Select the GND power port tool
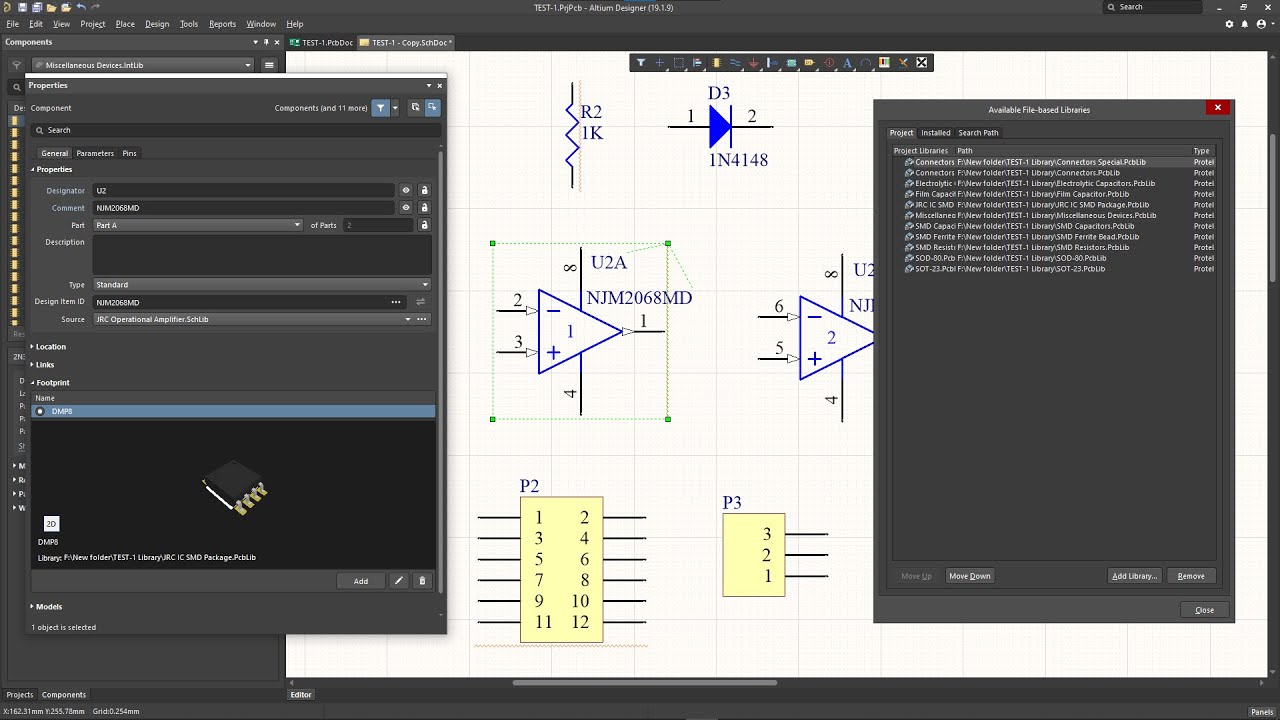The height and width of the screenshot is (720, 1280). (x=754, y=62)
